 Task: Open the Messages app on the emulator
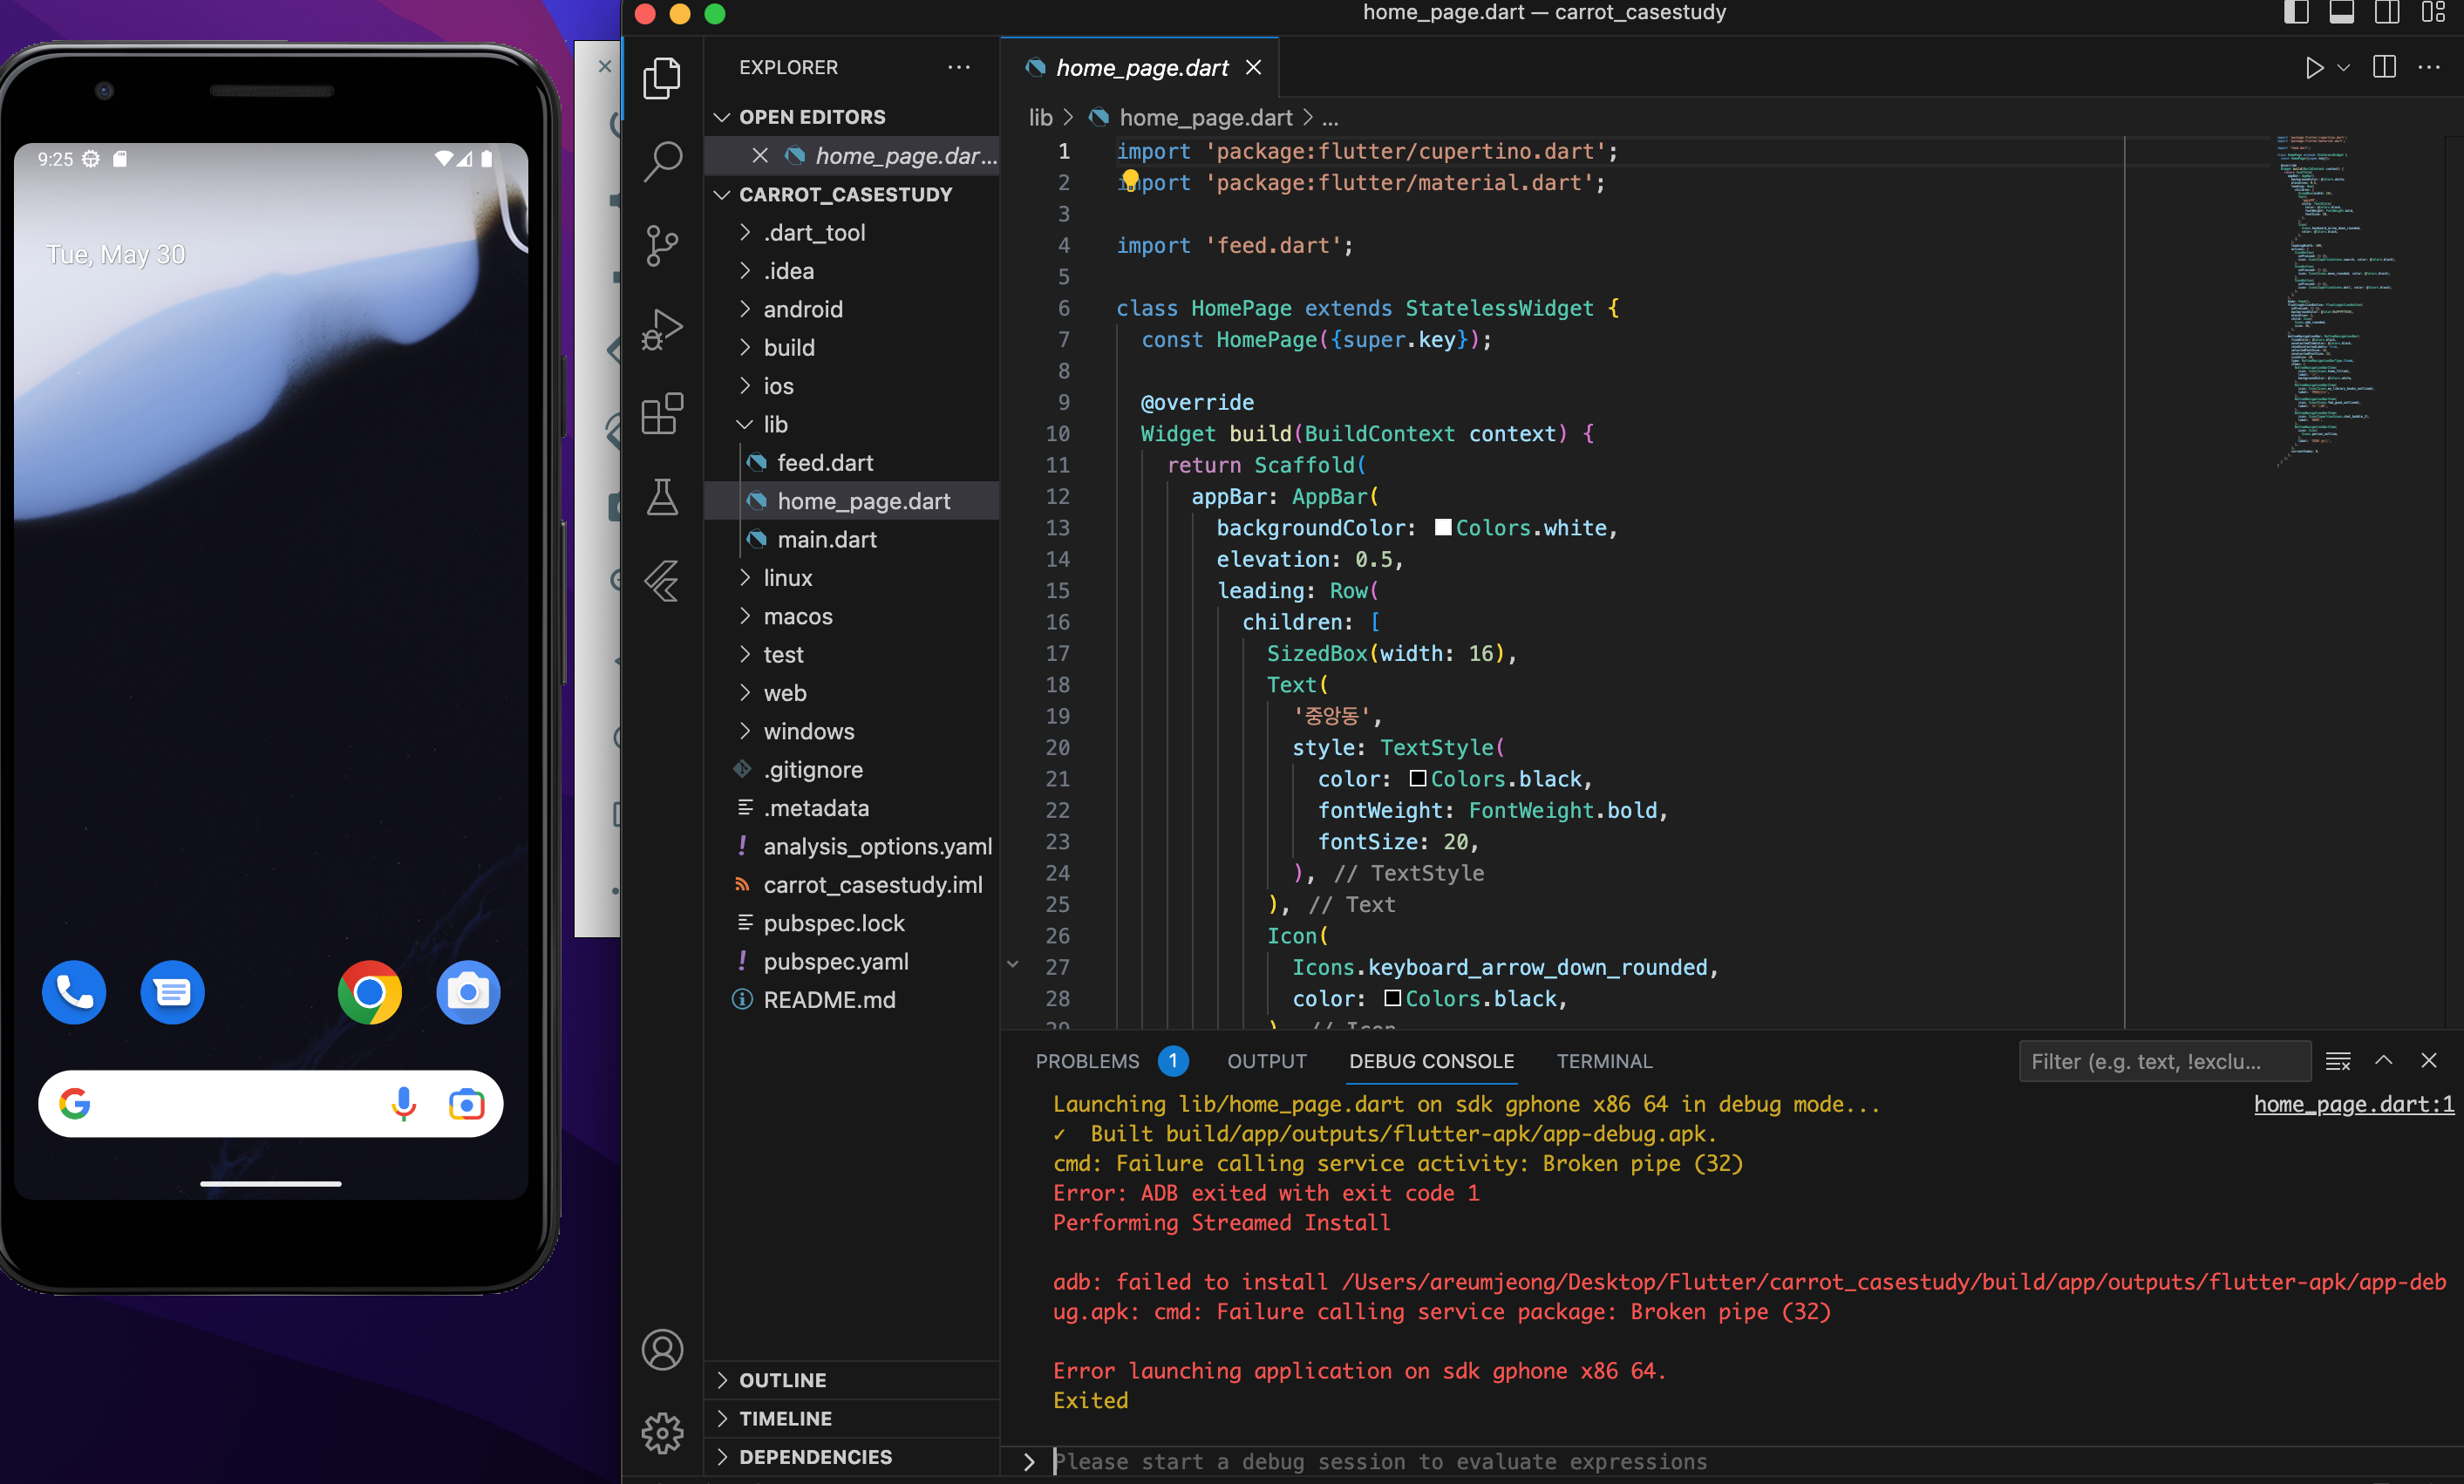(172, 992)
